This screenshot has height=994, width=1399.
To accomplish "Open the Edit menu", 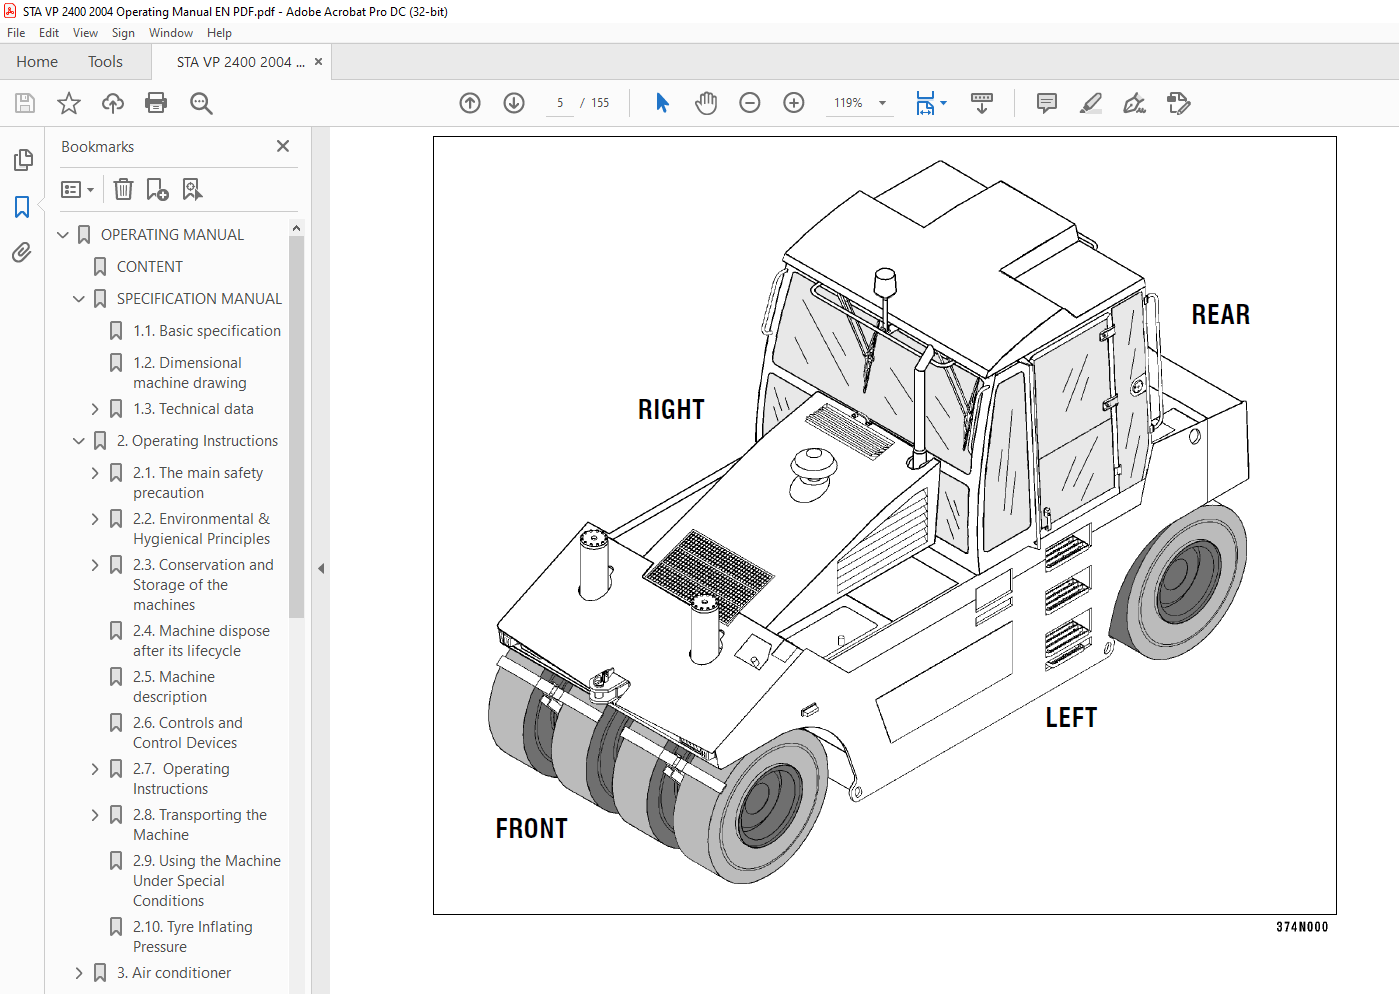I will (49, 33).
